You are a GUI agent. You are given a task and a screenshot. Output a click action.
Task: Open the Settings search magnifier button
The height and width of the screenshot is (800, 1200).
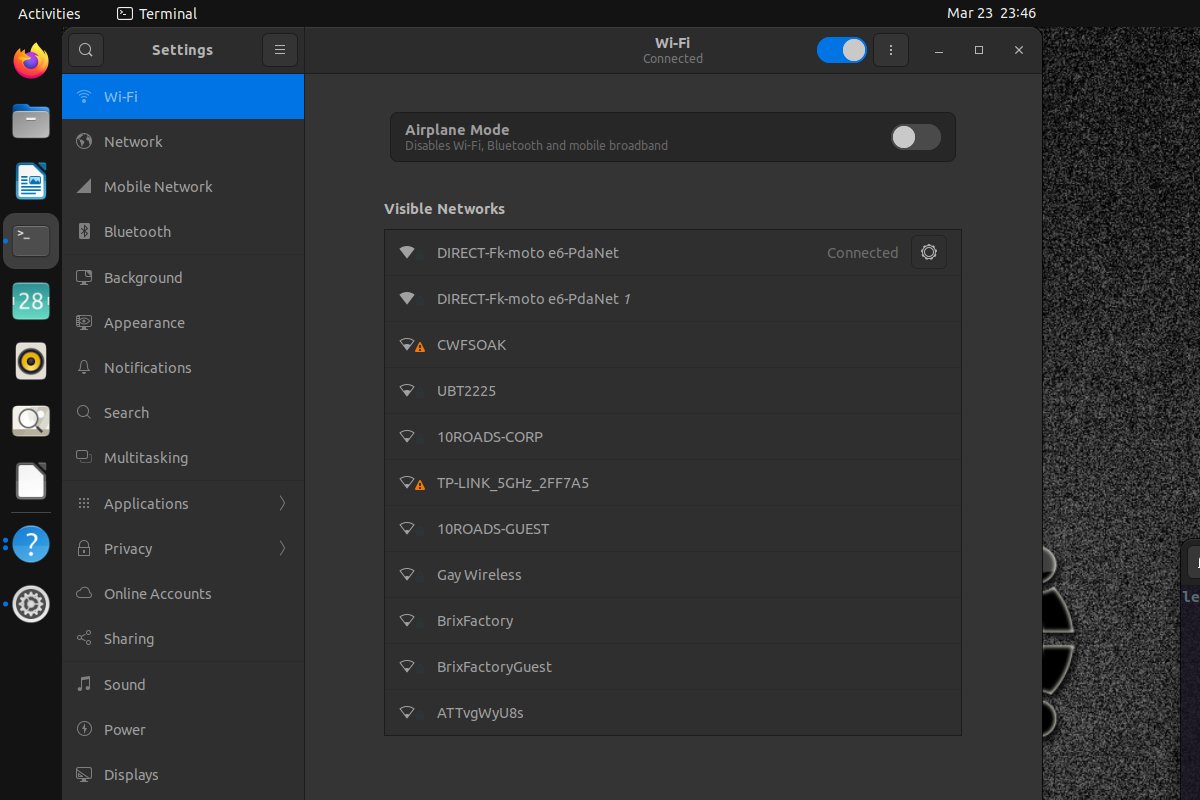coord(86,50)
